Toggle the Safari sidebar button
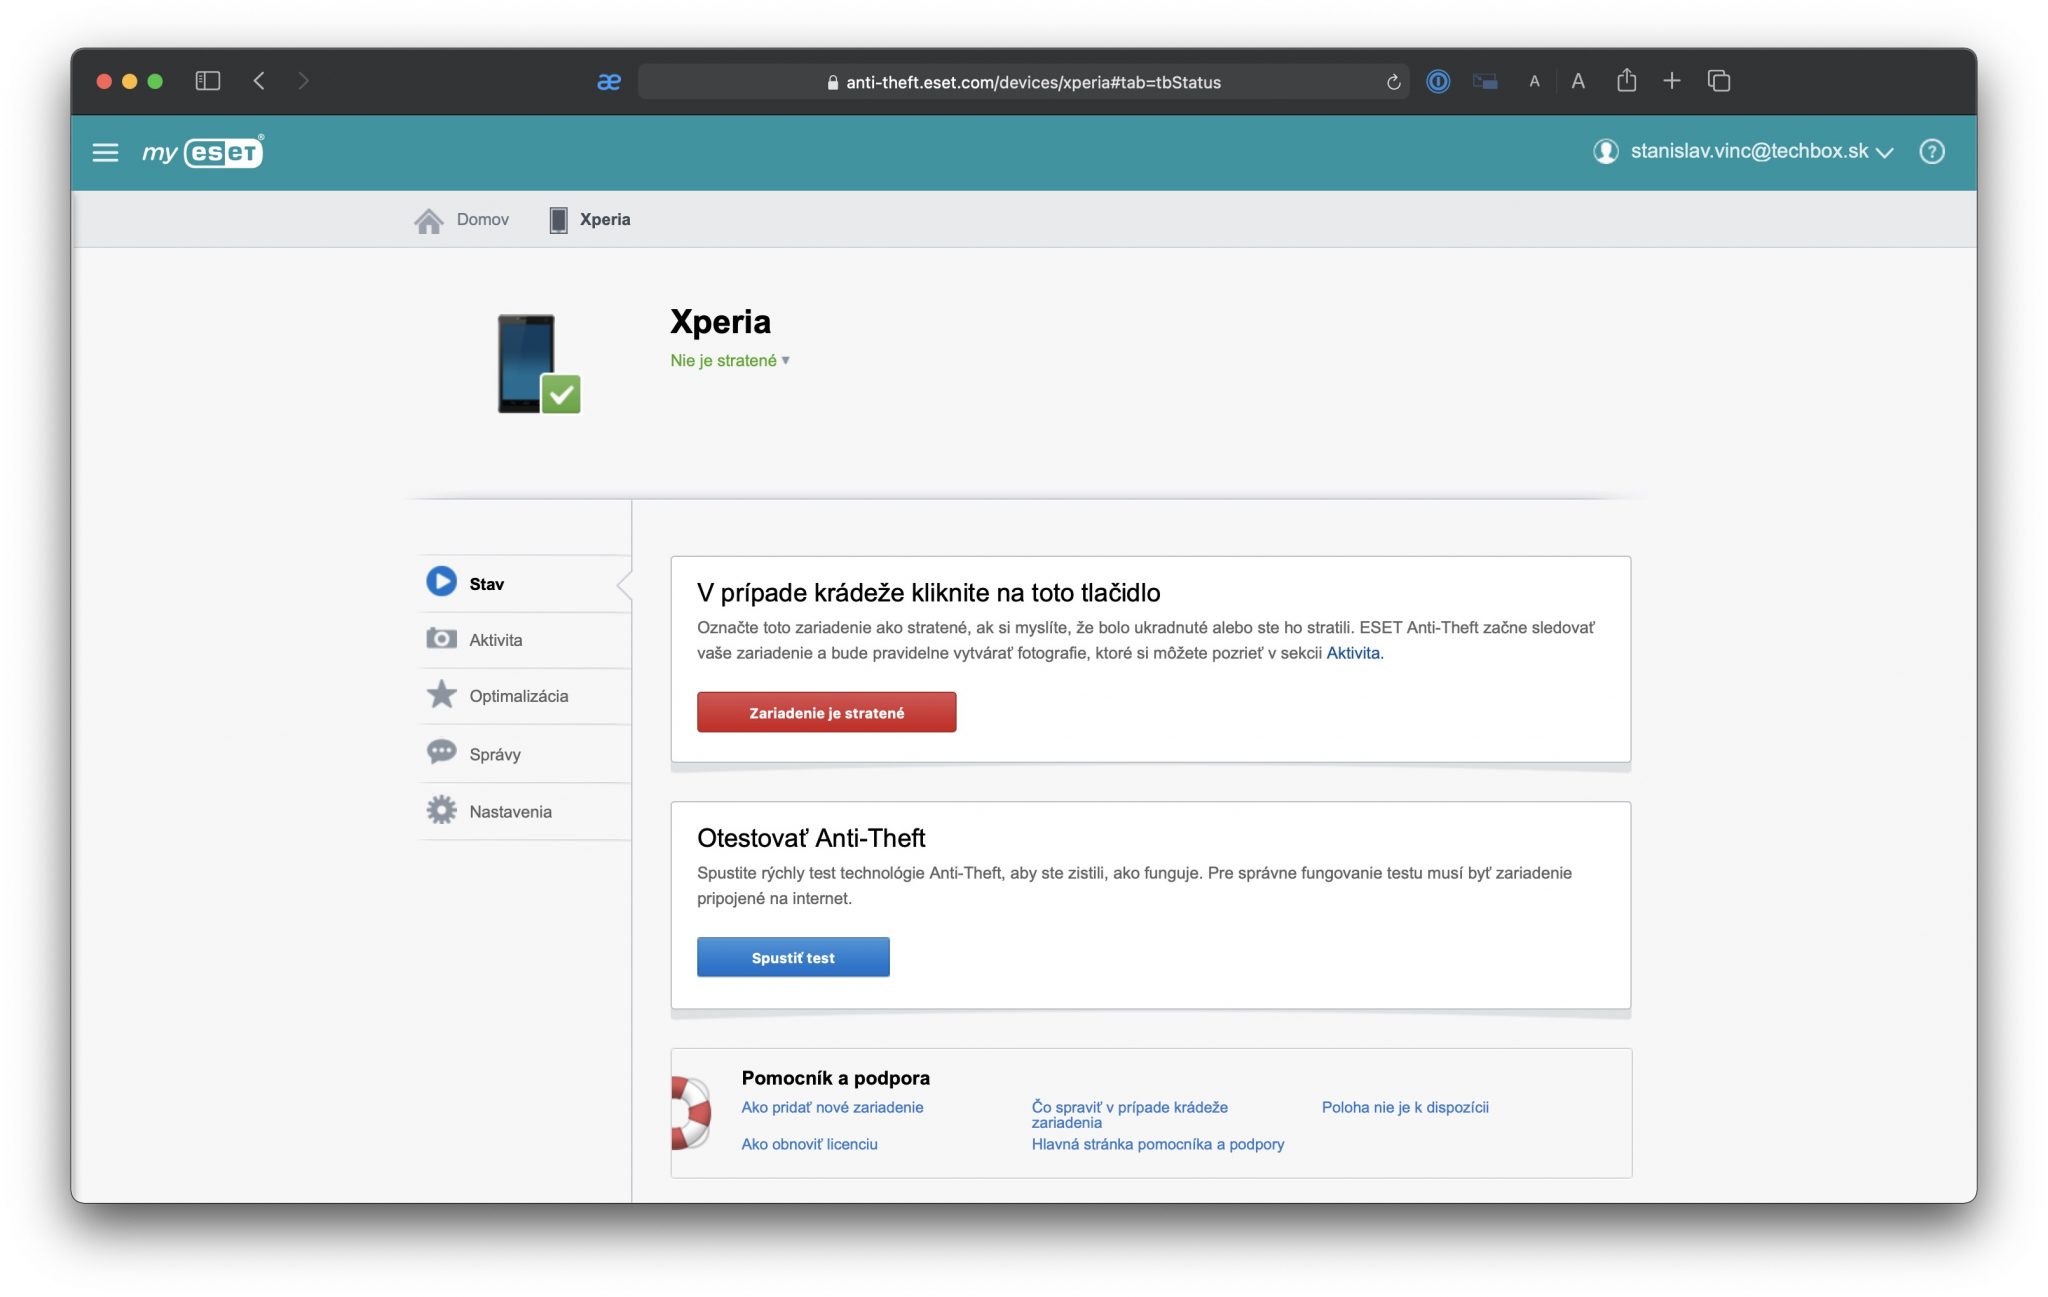The height and width of the screenshot is (1297, 2048). click(207, 81)
